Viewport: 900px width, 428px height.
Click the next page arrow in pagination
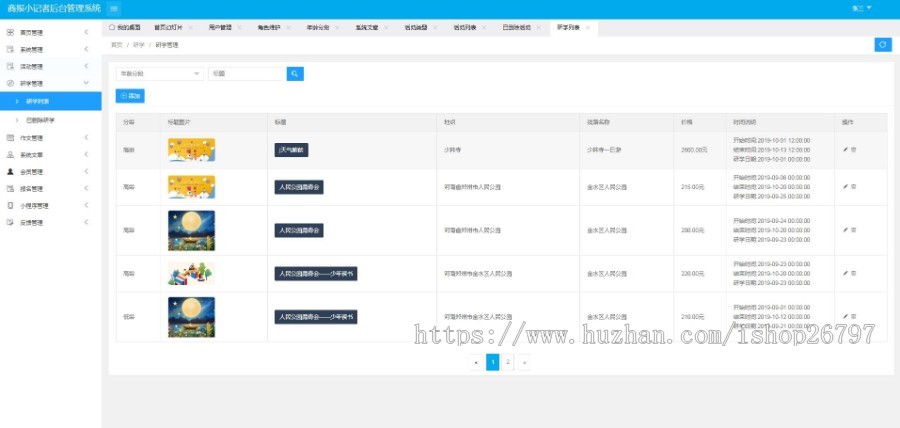click(523, 362)
